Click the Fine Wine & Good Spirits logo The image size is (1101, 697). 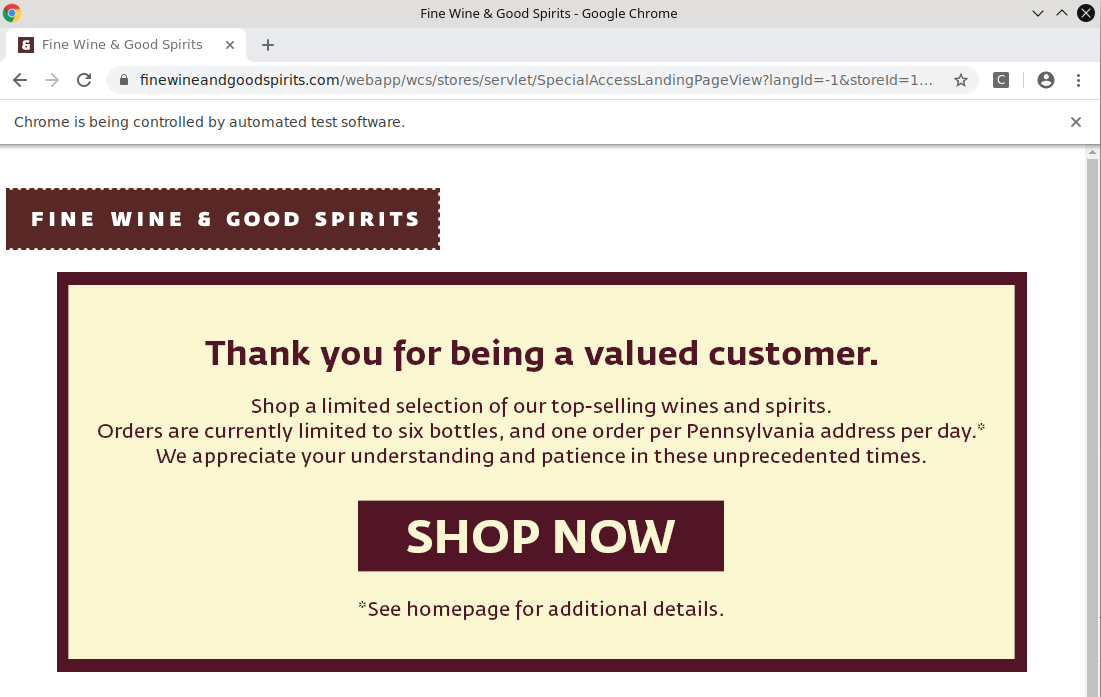click(223, 219)
